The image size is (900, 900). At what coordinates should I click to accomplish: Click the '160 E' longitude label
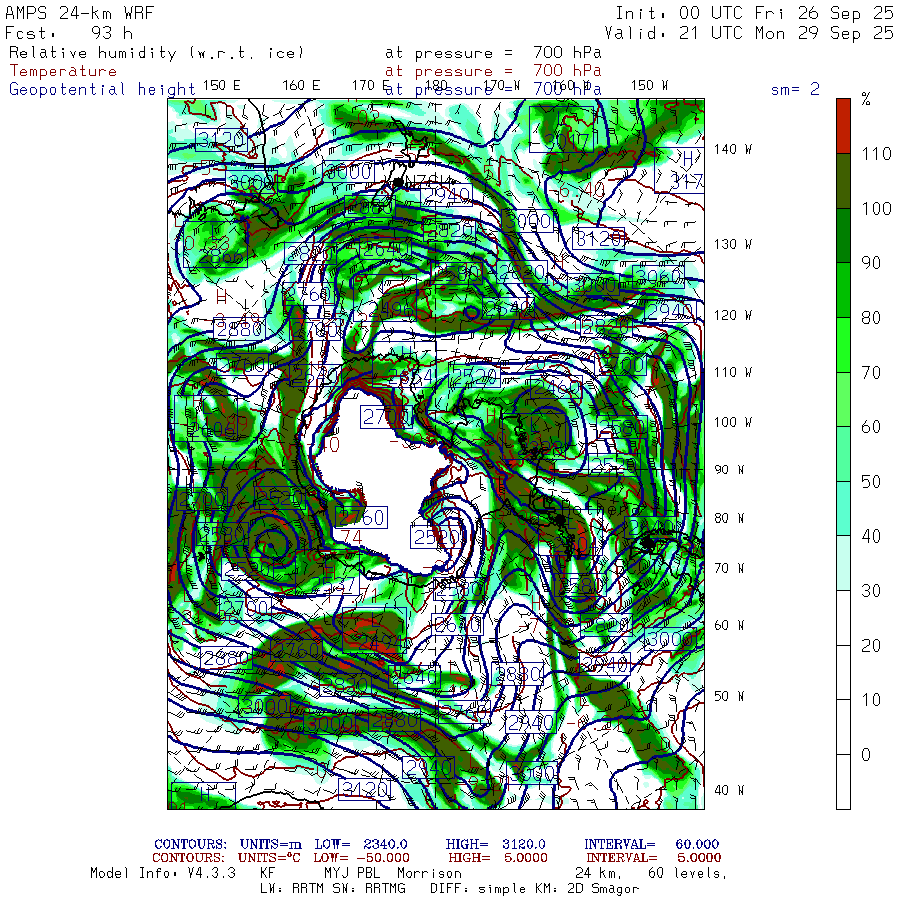pyautogui.click(x=301, y=86)
